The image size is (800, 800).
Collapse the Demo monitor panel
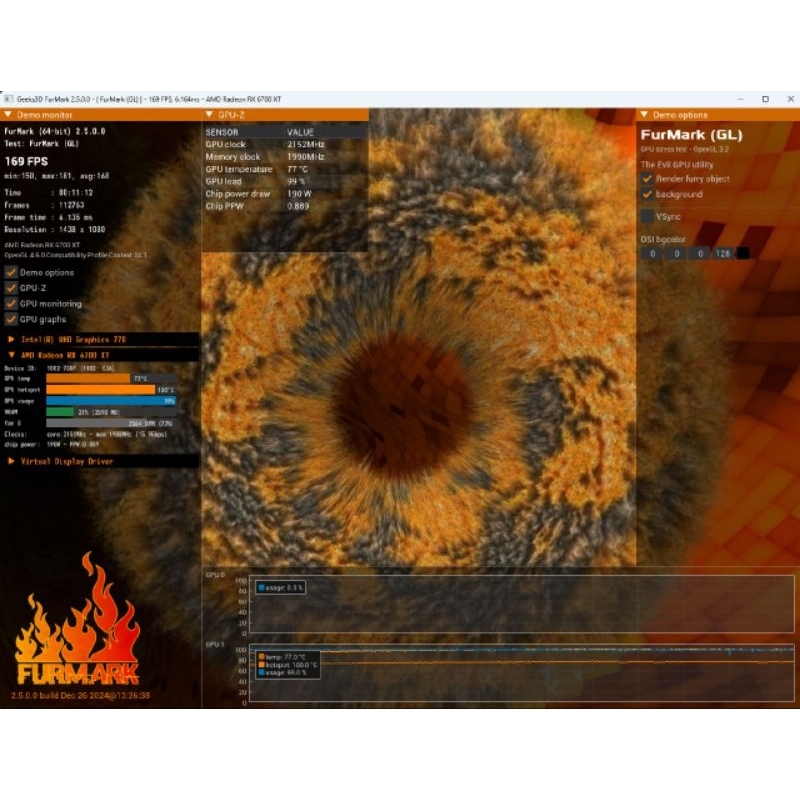[x=8, y=115]
